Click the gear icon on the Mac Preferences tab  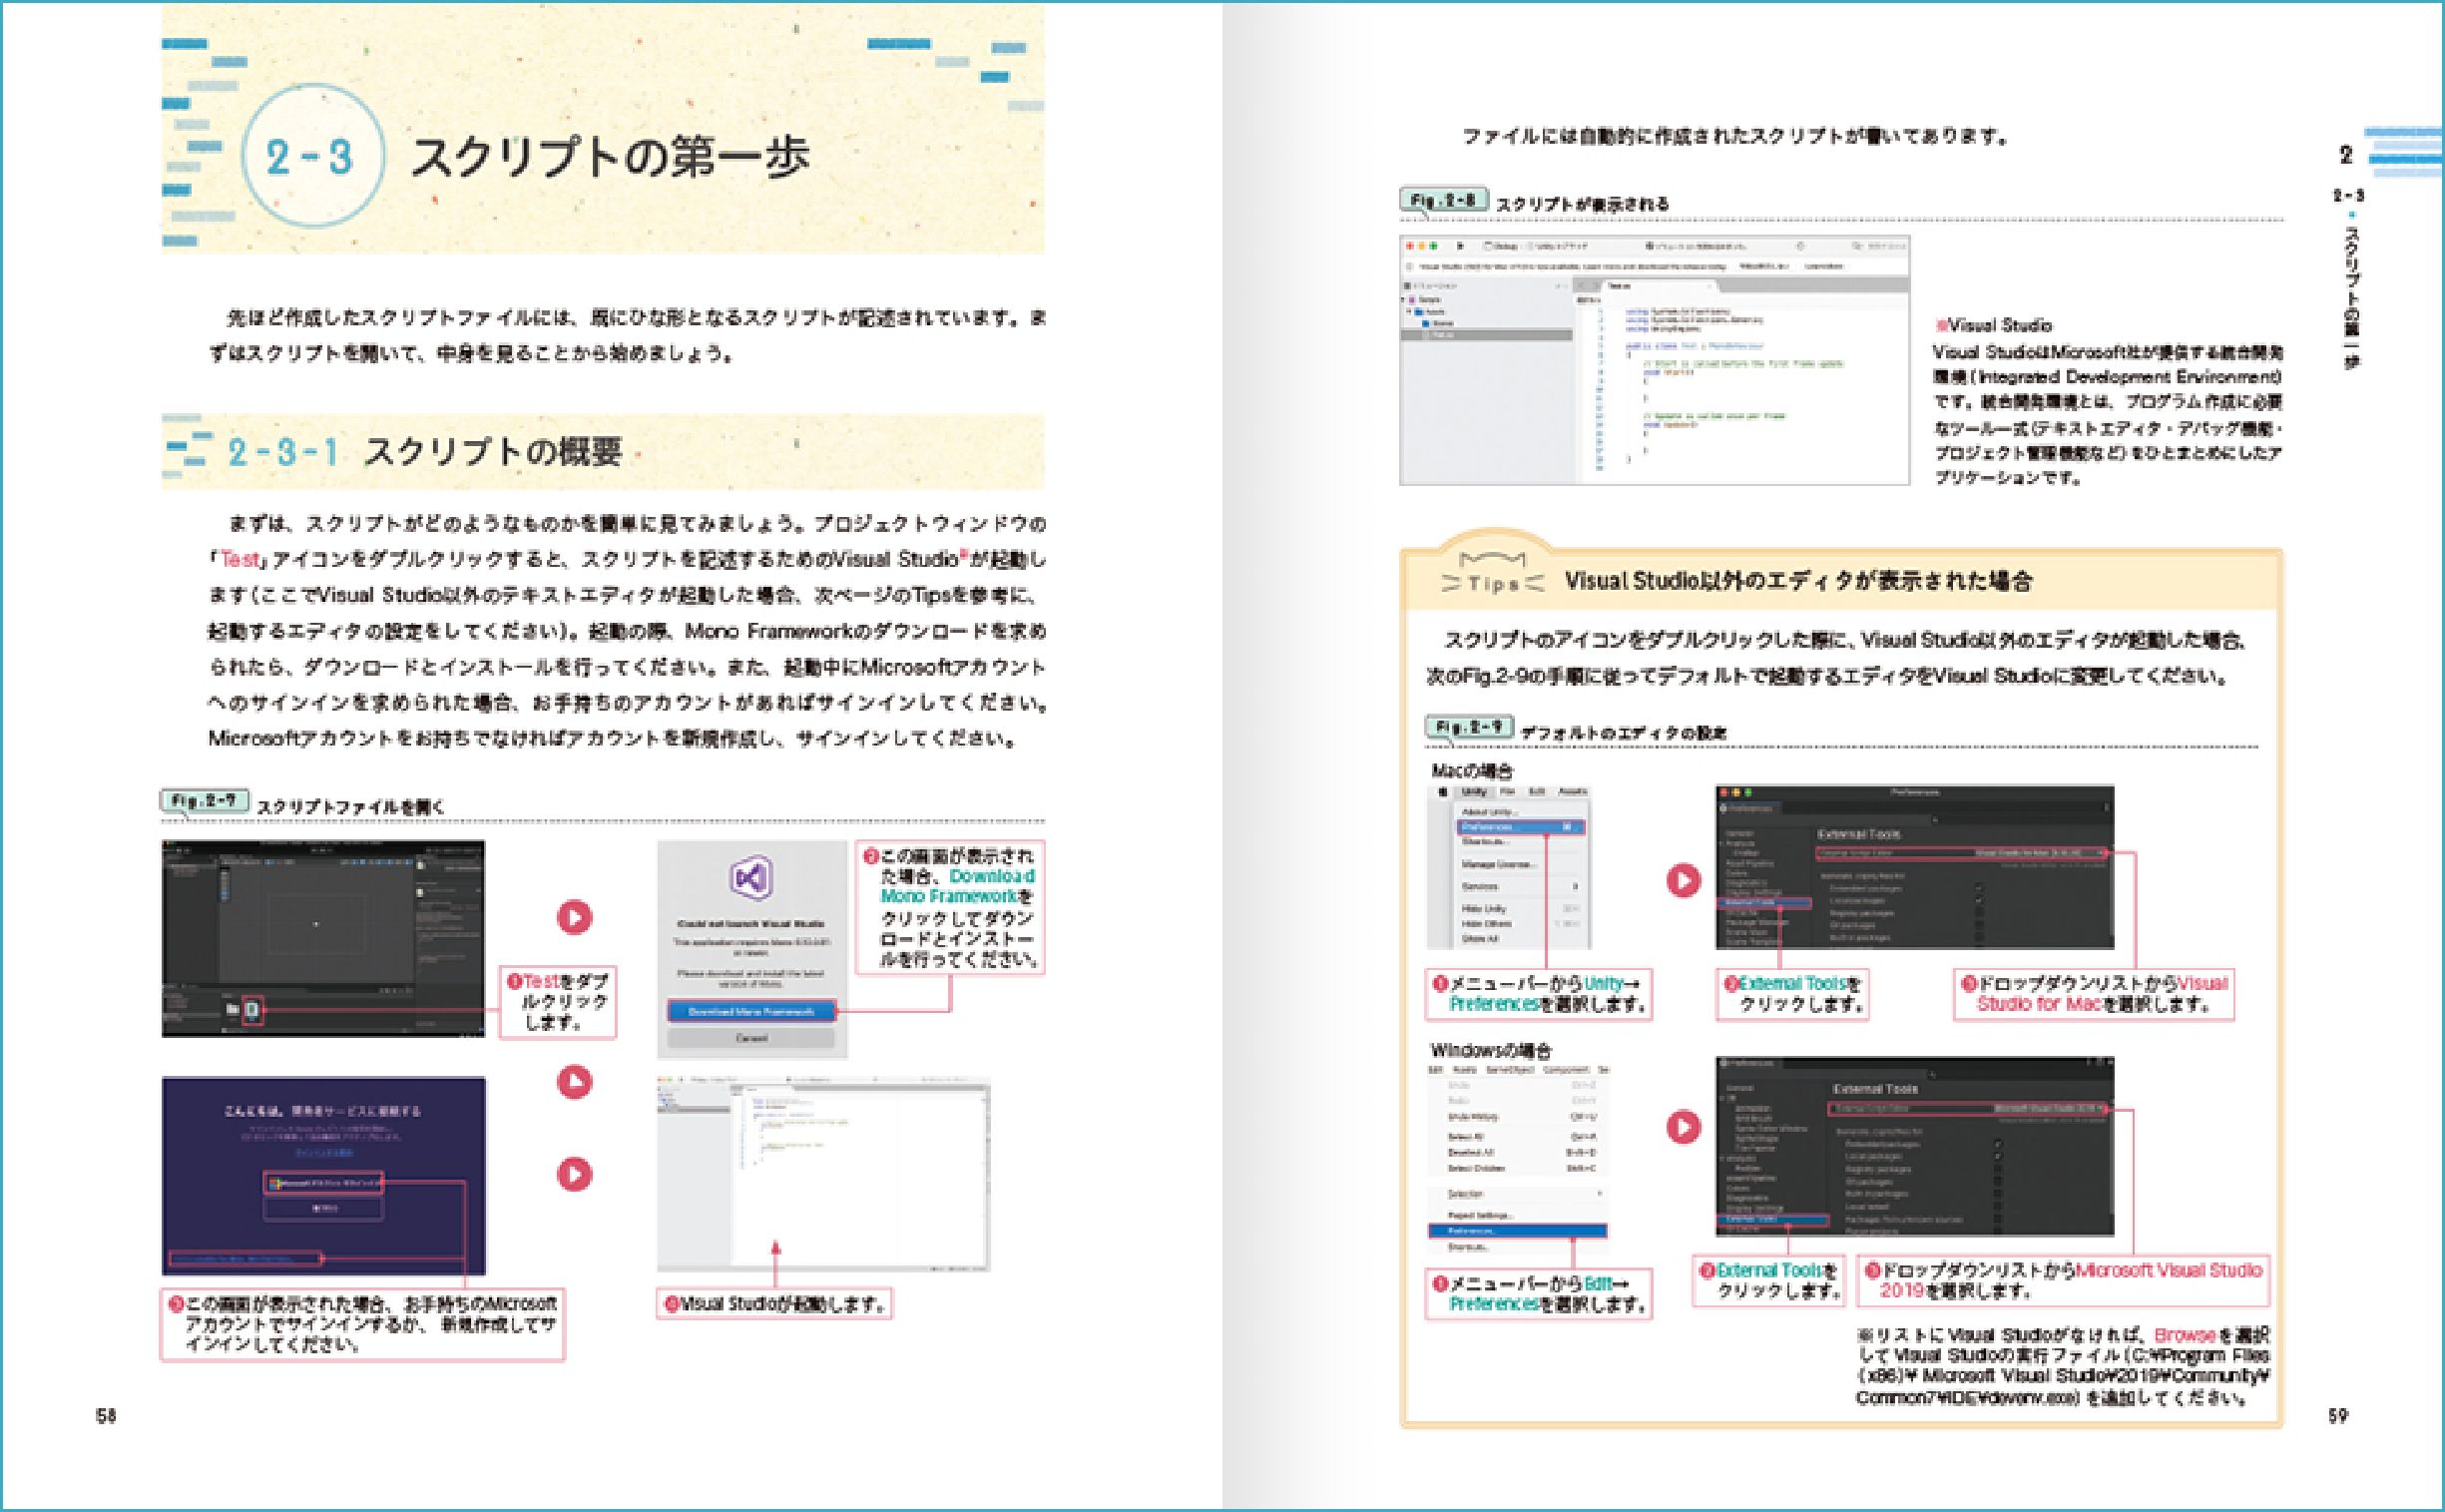point(1724,809)
